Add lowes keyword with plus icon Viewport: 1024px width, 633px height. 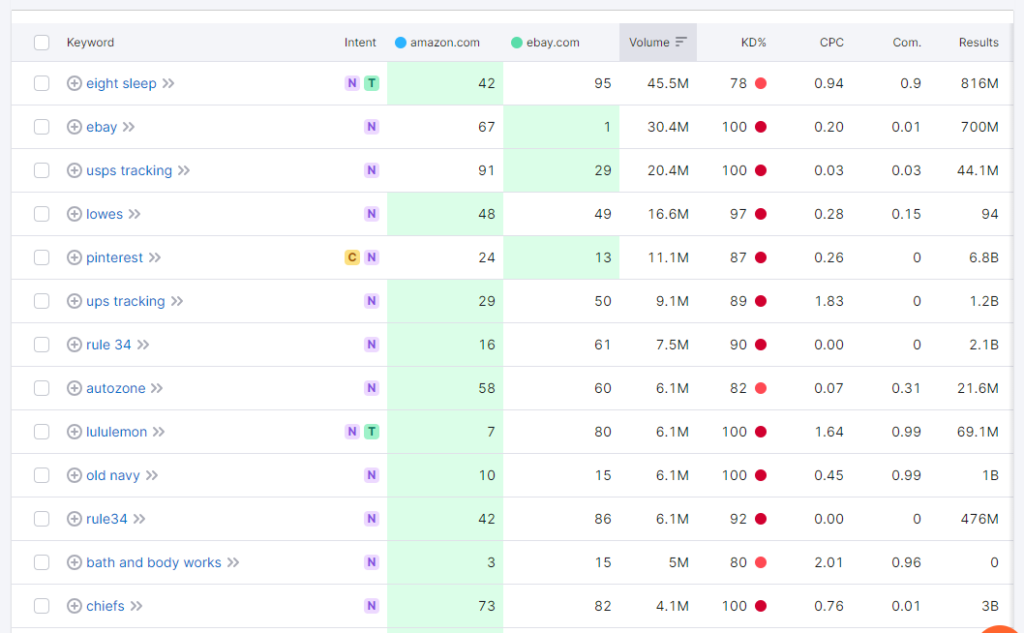[x=74, y=214]
